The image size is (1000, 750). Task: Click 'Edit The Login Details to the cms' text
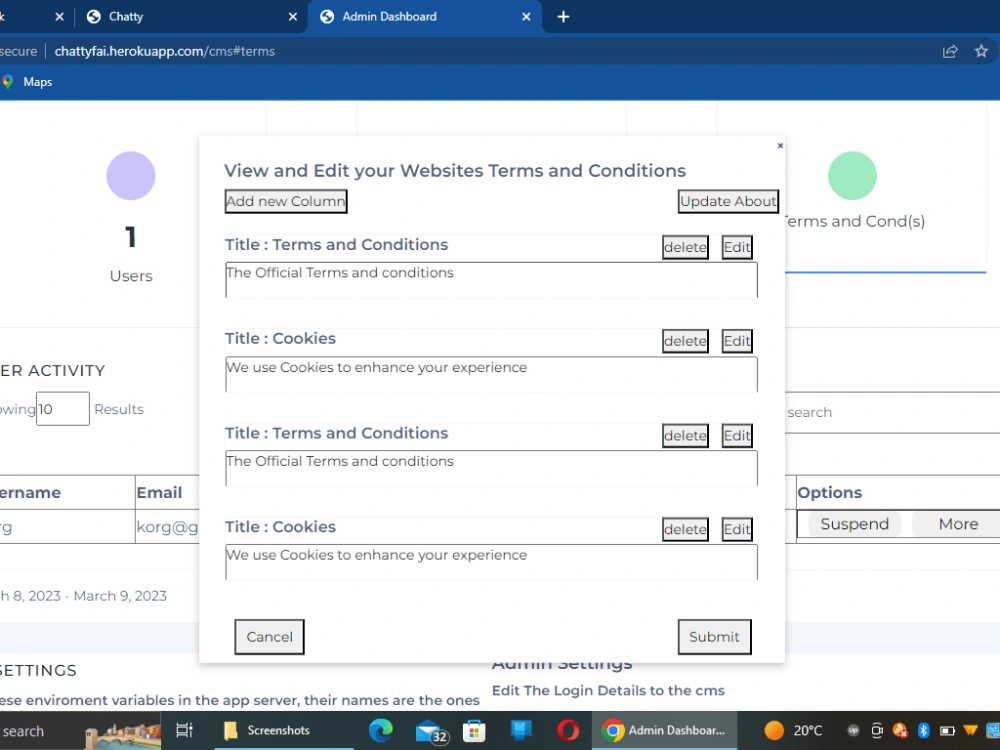click(x=608, y=691)
